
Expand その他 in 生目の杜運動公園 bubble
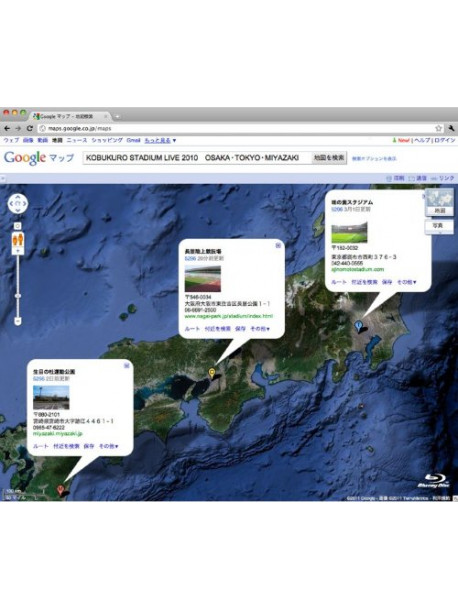click(x=108, y=446)
